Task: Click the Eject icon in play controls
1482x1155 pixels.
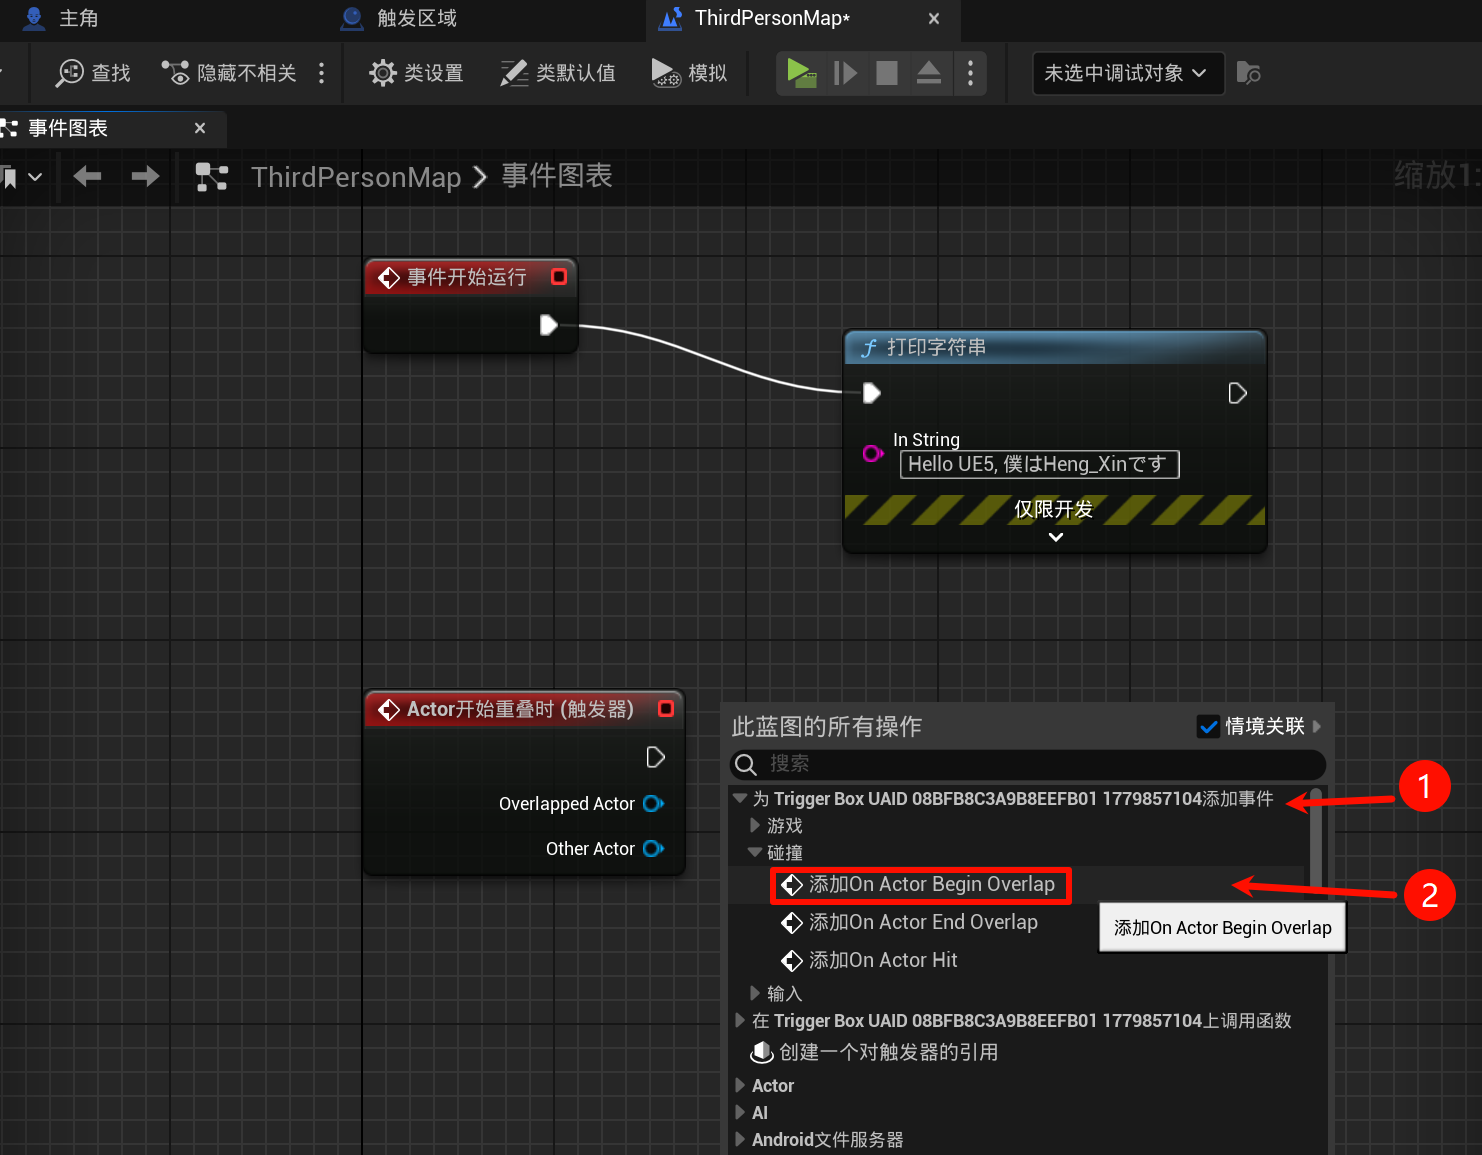Action: (928, 73)
